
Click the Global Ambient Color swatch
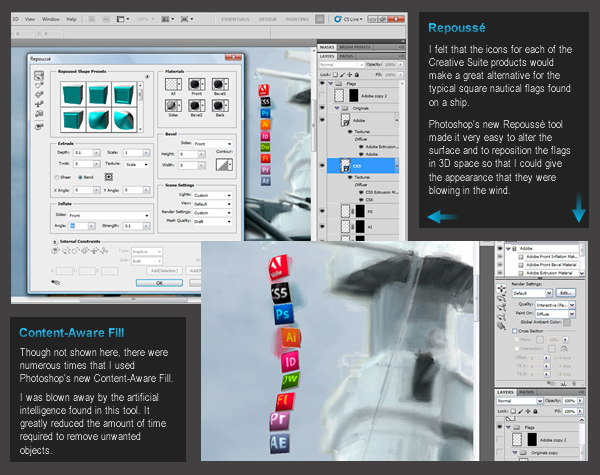pyautogui.click(x=567, y=322)
